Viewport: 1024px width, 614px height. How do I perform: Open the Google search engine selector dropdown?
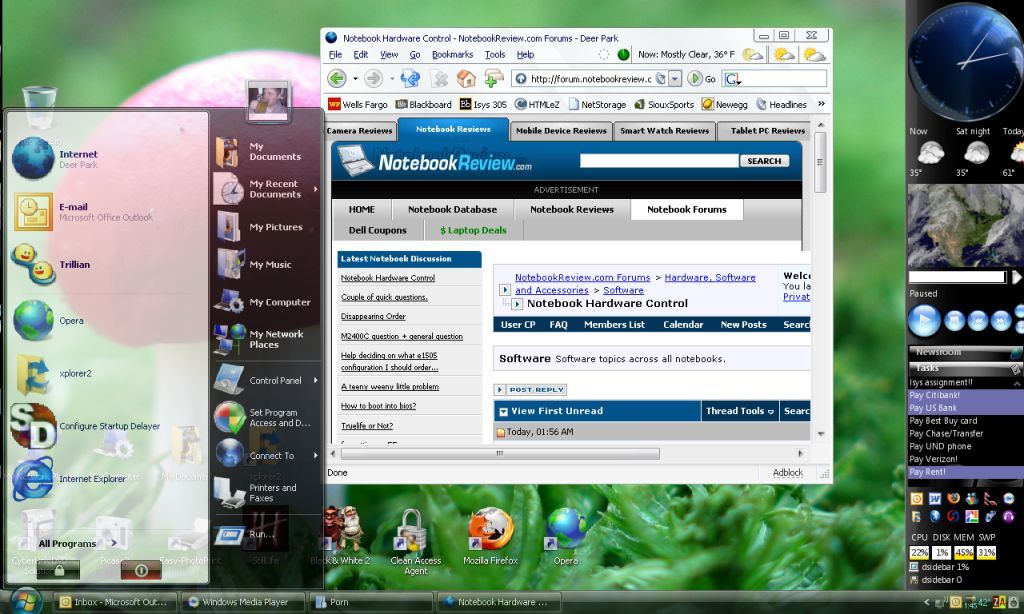733,79
